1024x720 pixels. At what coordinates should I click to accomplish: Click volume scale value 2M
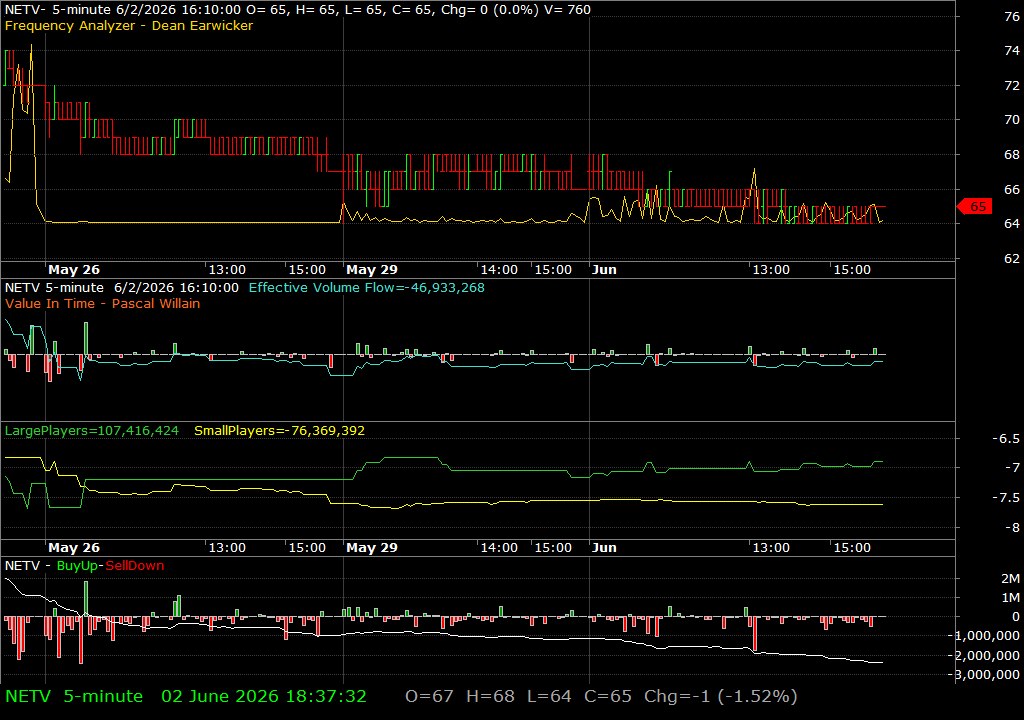click(1010, 578)
